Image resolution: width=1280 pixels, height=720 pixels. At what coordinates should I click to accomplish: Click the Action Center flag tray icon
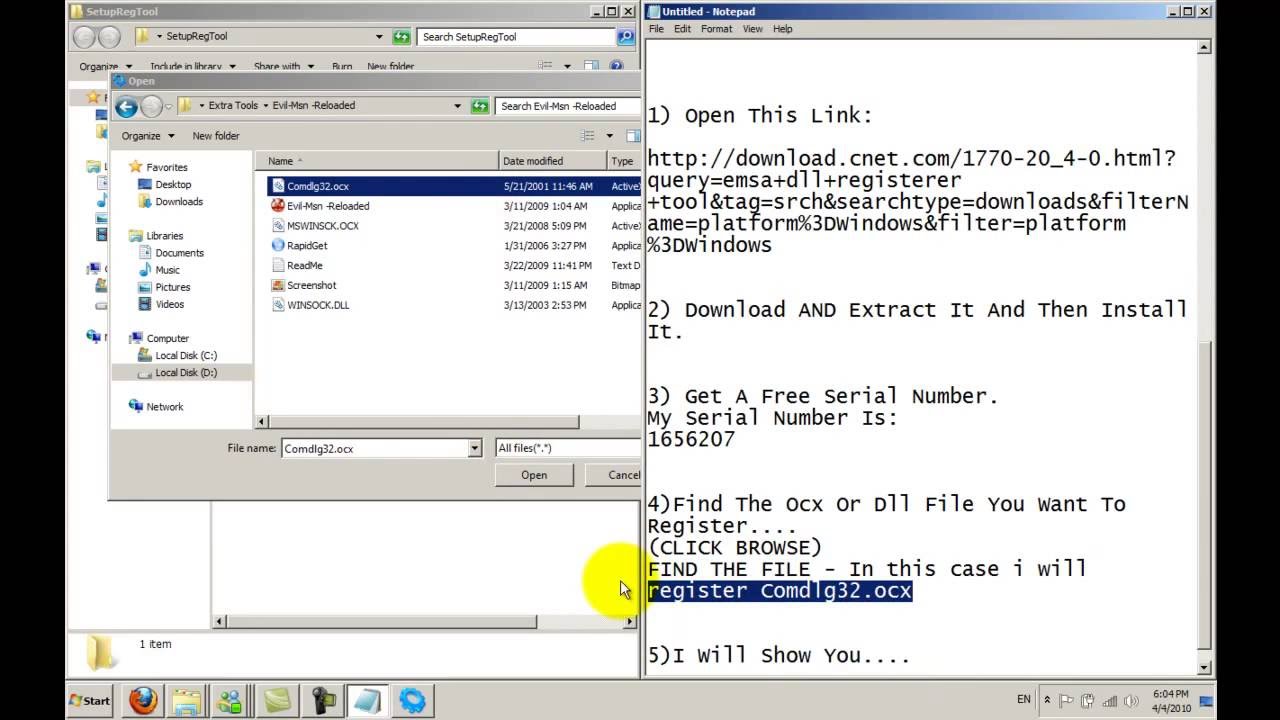pyautogui.click(x=1066, y=700)
